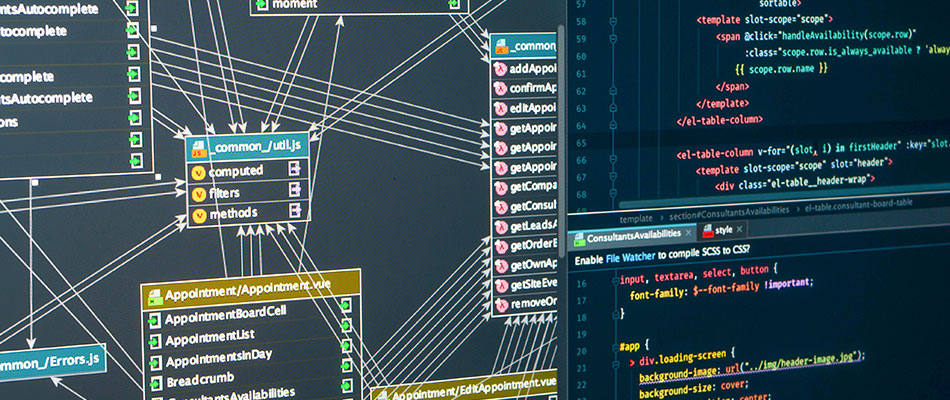Viewport: 950px width, 400px height.
Task: Click the _common_/util.js file icon
Action: pos(199,149)
